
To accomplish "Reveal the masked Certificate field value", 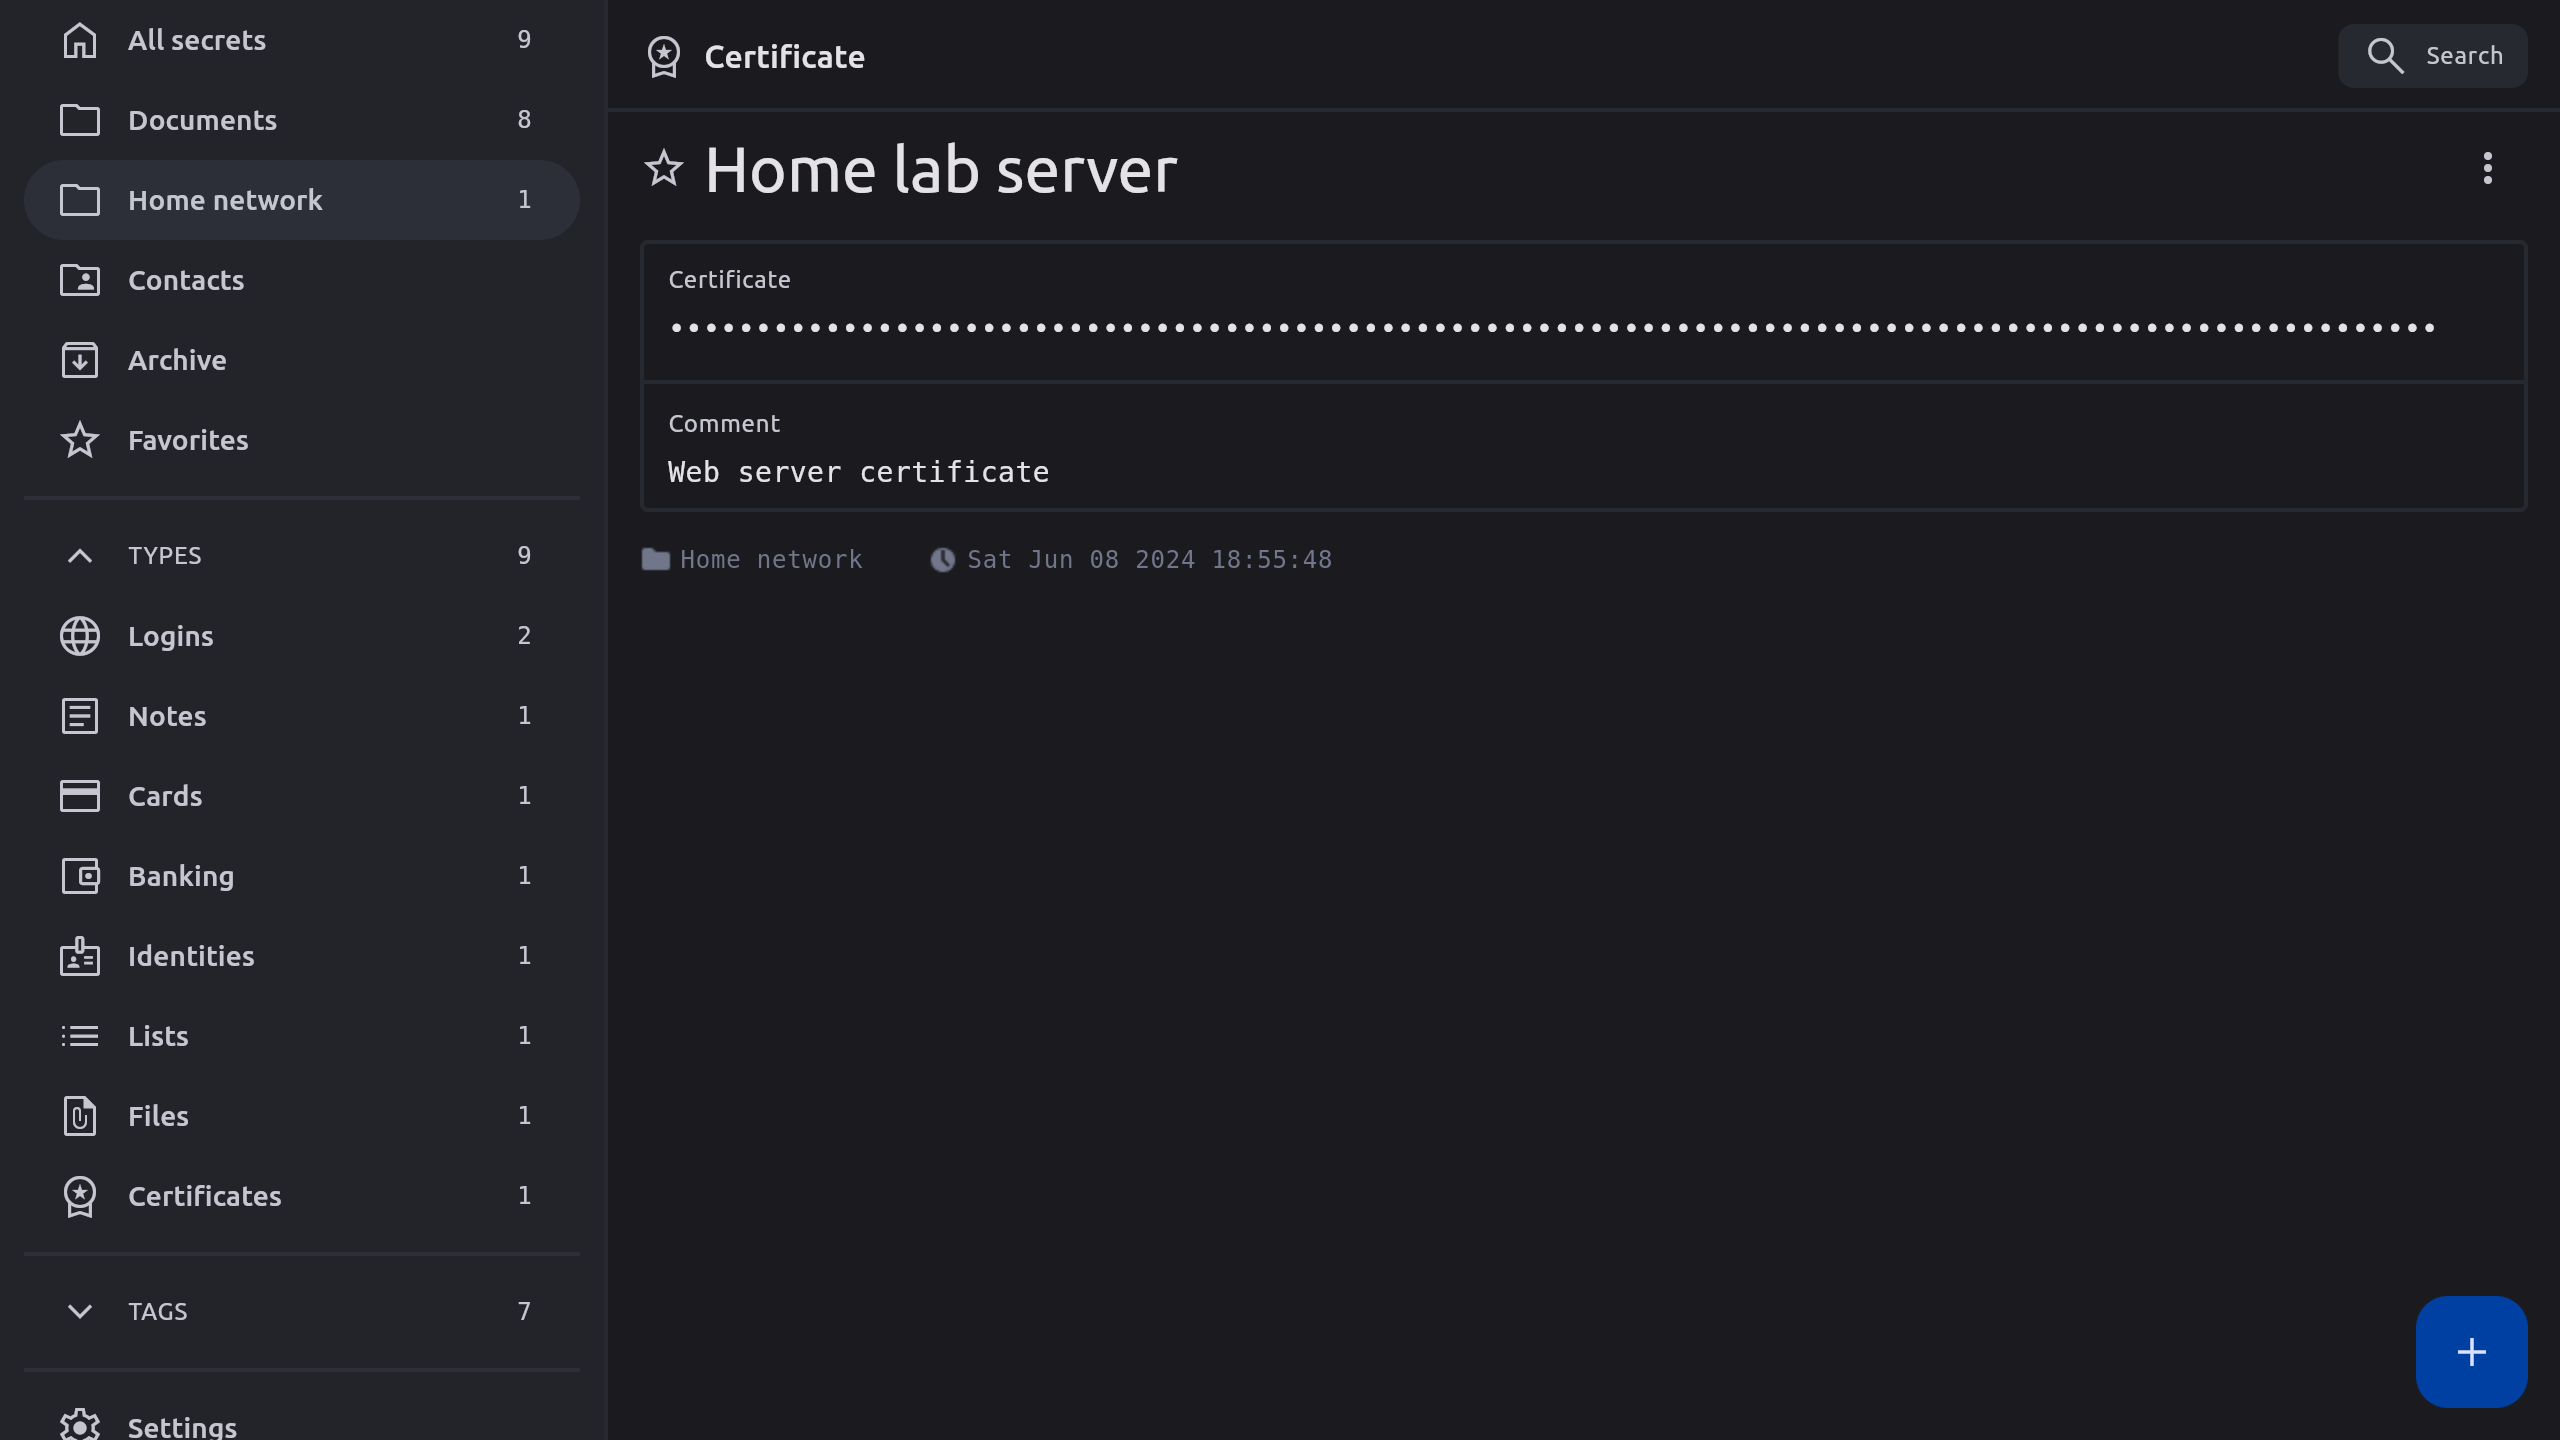I will (1550, 328).
